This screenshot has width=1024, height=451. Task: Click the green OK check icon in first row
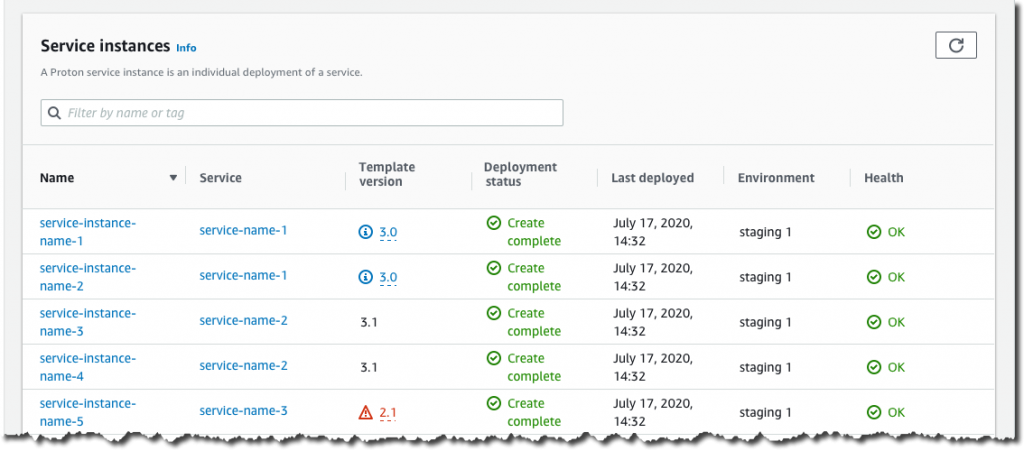click(874, 232)
